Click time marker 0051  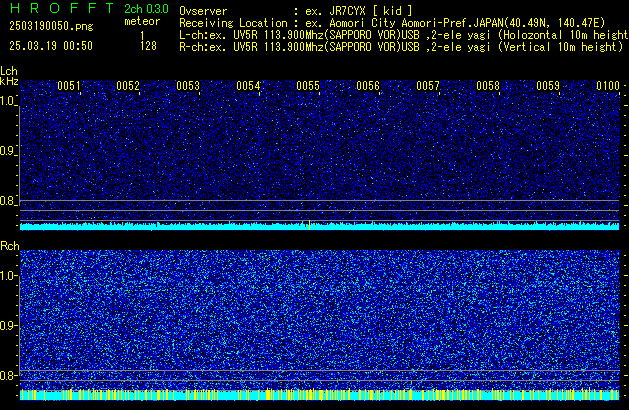click(x=69, y=86)
